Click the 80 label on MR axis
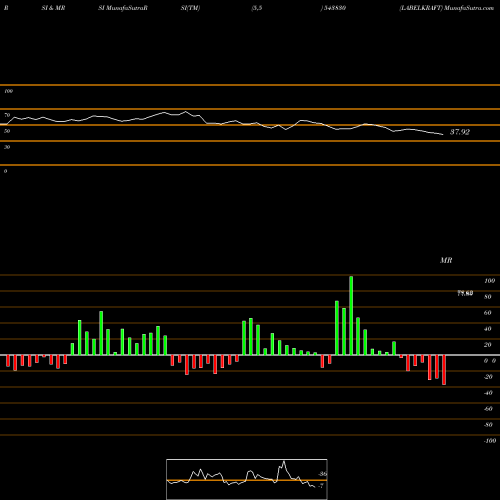Screen dimensions: 500x500 point(488,297)
